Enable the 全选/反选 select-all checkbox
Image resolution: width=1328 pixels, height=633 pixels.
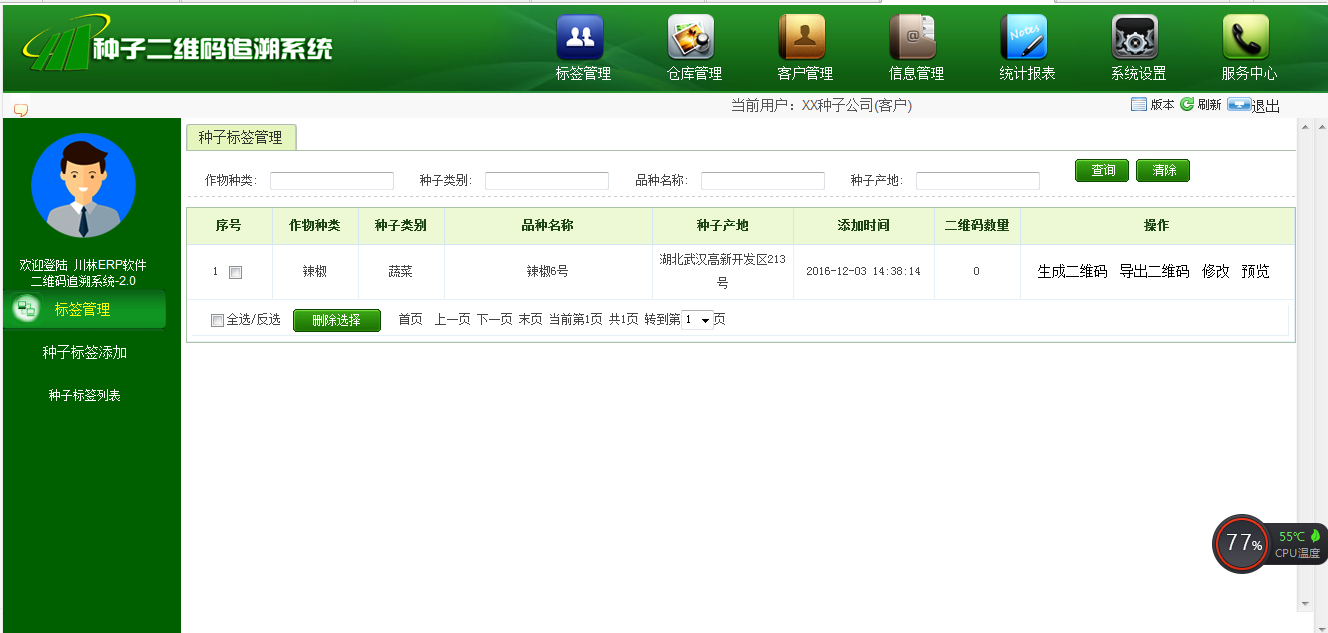point(216,319)
